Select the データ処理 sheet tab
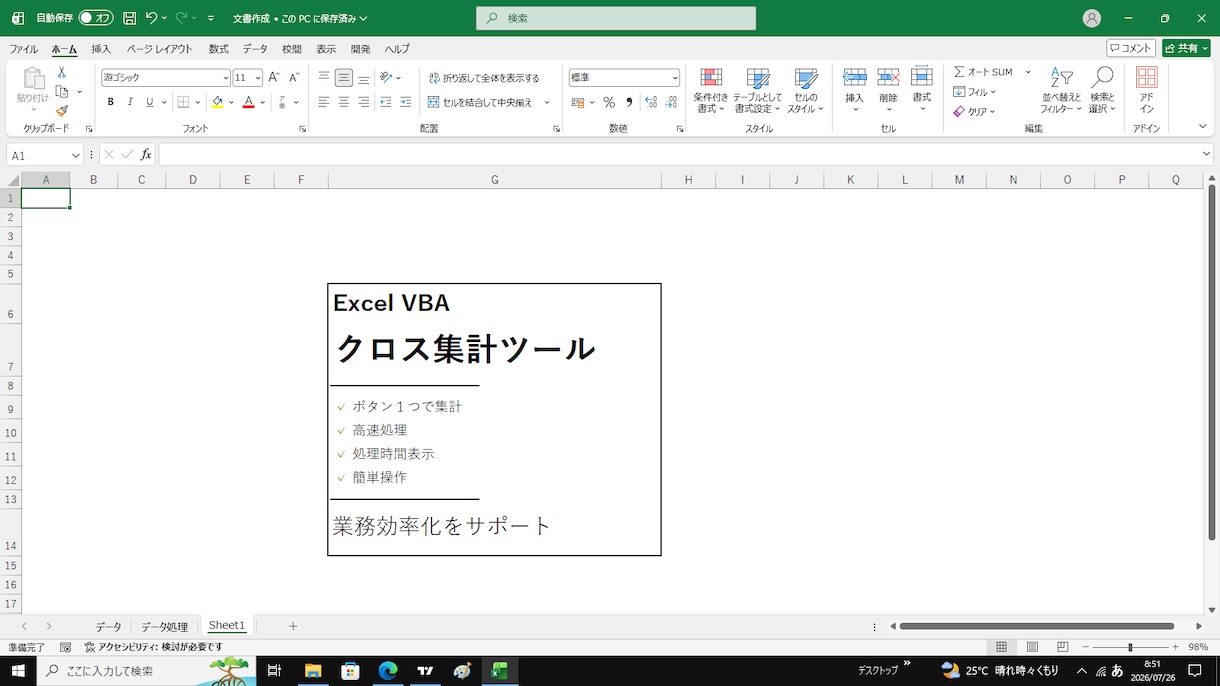Viewport: 1220px width, 686px height. pyautogui.click(x=164, y=626)
